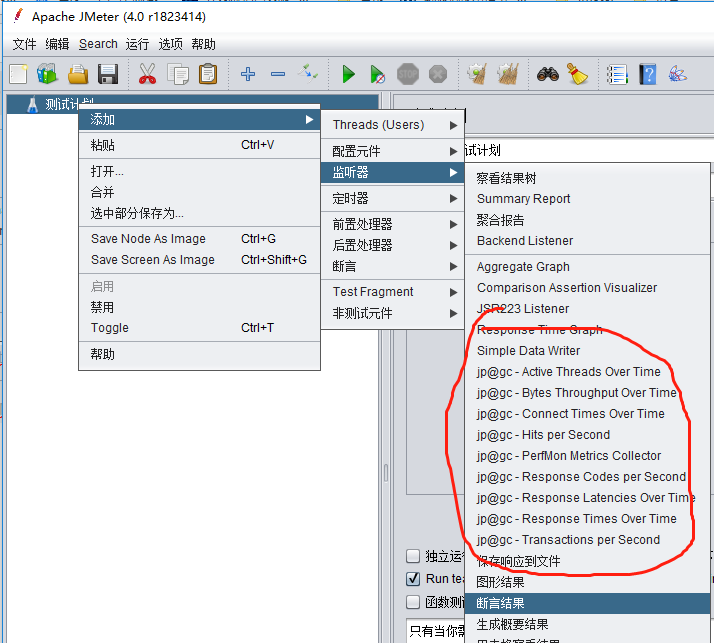Toggle the 独立运行 checkbox
The image size is (714, 643).
click(x=413, y=556)
